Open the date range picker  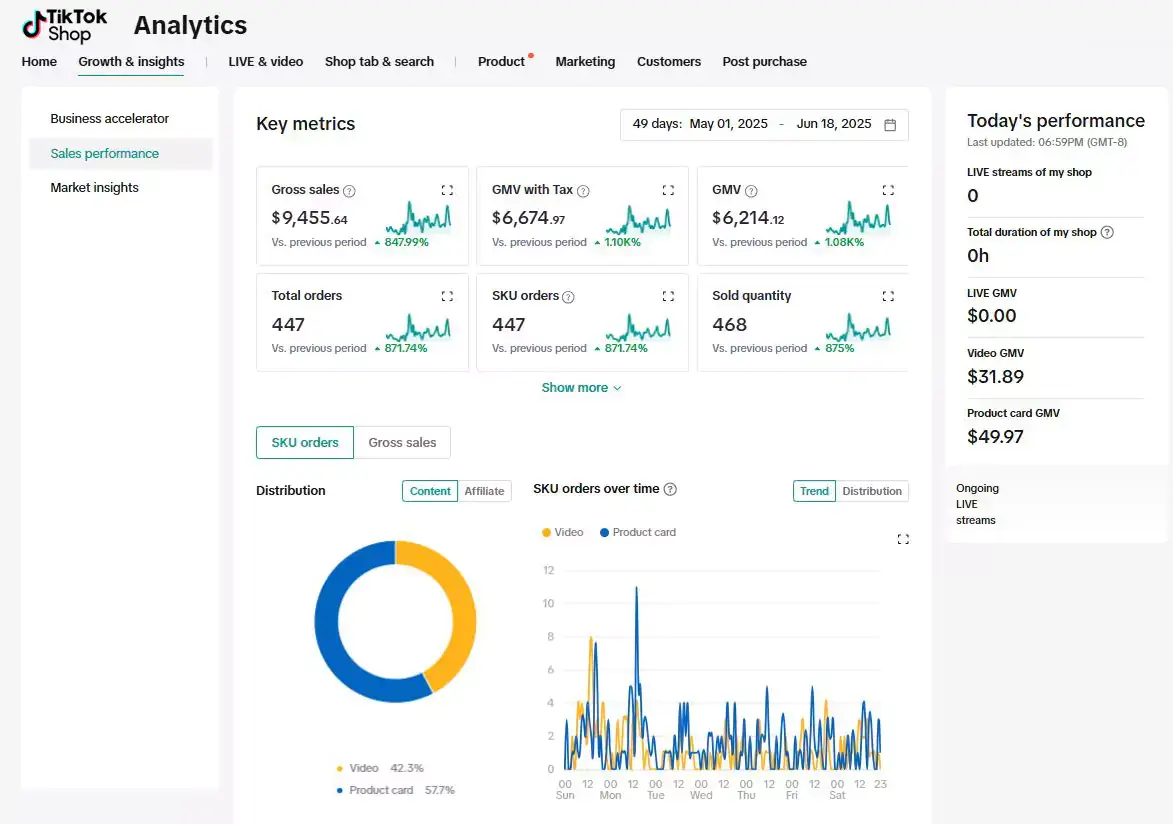(x=764, y=125)
